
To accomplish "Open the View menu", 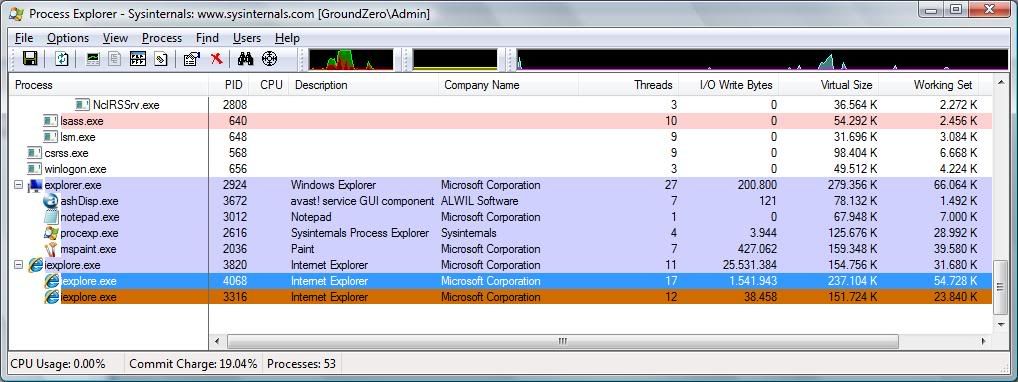I will click(x=116, y=38).
